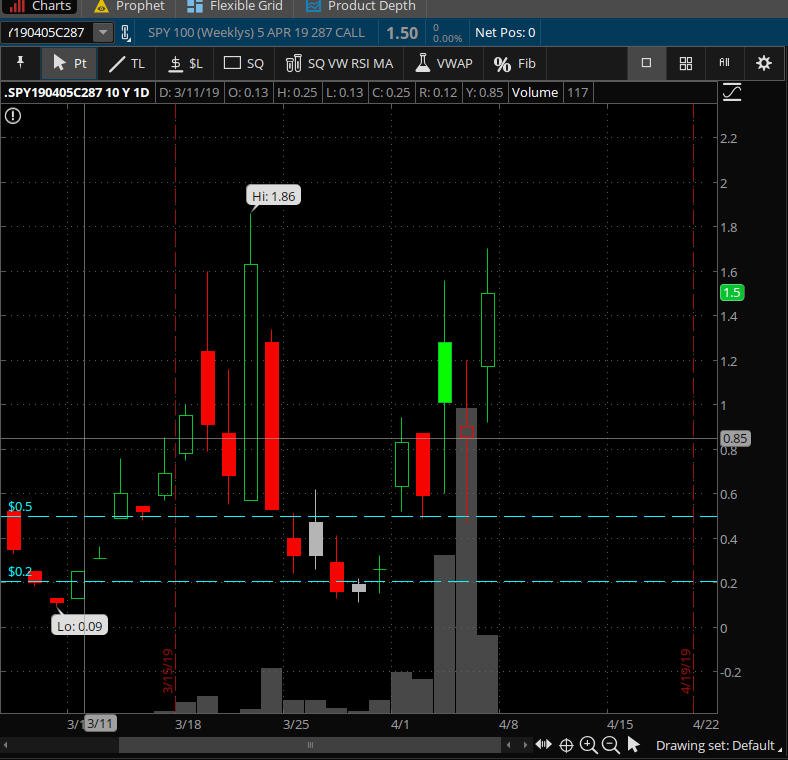Click the Y: 0.85 value in header
The height and width of the screenshot is (760, 788).
484,92
